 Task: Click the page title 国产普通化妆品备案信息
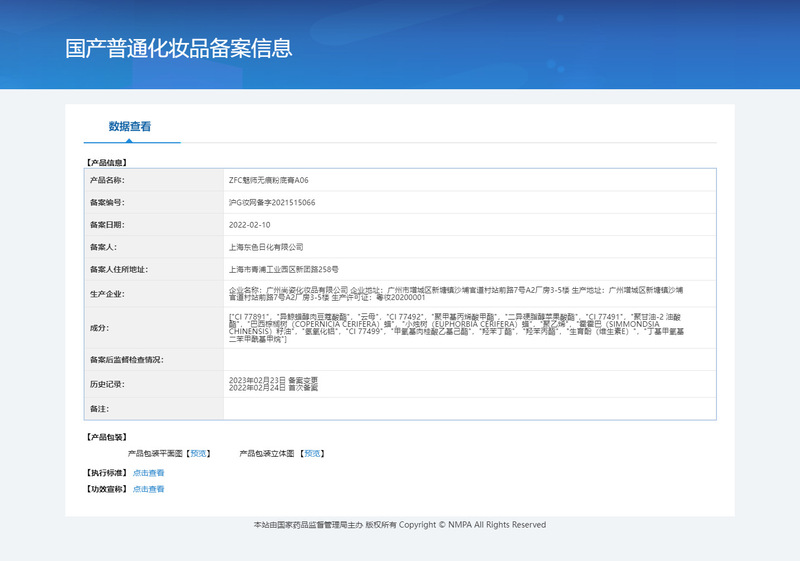(179, 48)
